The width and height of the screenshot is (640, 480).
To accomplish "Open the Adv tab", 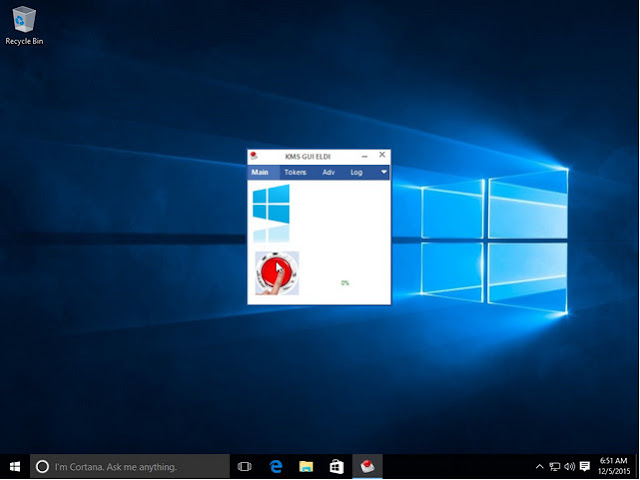I will point(329,172).
